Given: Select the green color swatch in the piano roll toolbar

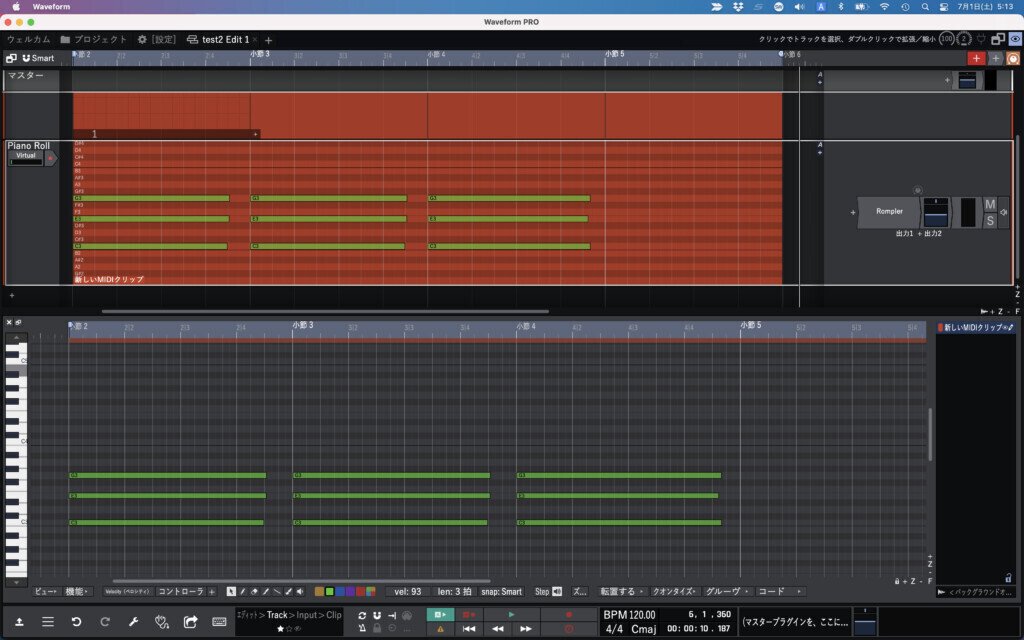Looking at the screenshot, I should (330, 590).
